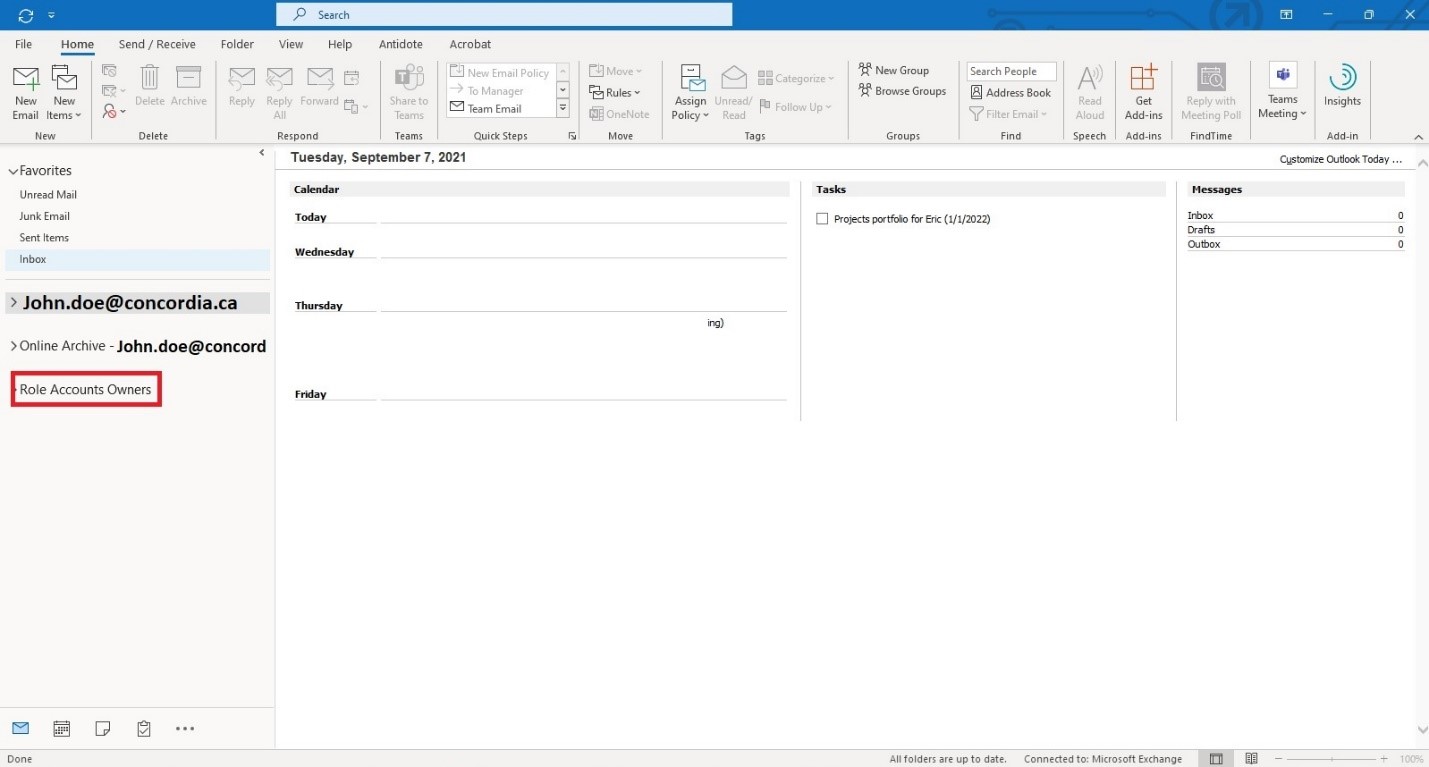Open Notes view in navigation bar
The image size is (1429, 767).
[x=102, y=729]
